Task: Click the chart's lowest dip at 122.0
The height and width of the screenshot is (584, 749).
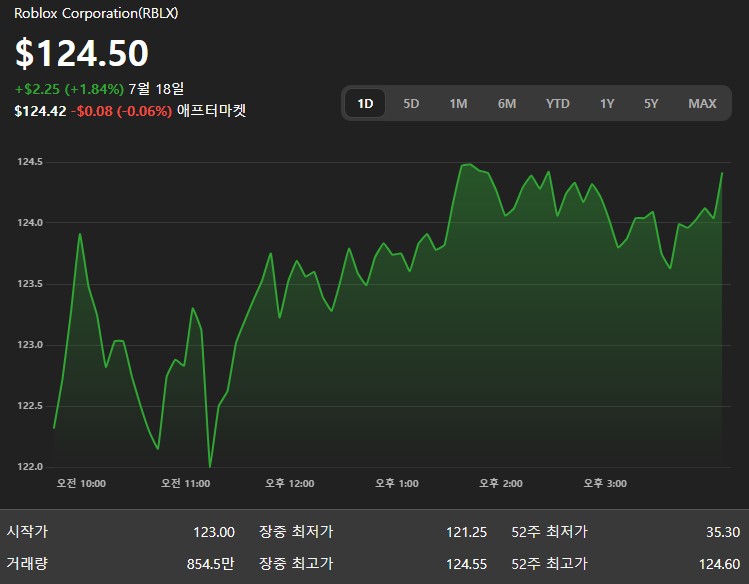Action: point(210,466)
